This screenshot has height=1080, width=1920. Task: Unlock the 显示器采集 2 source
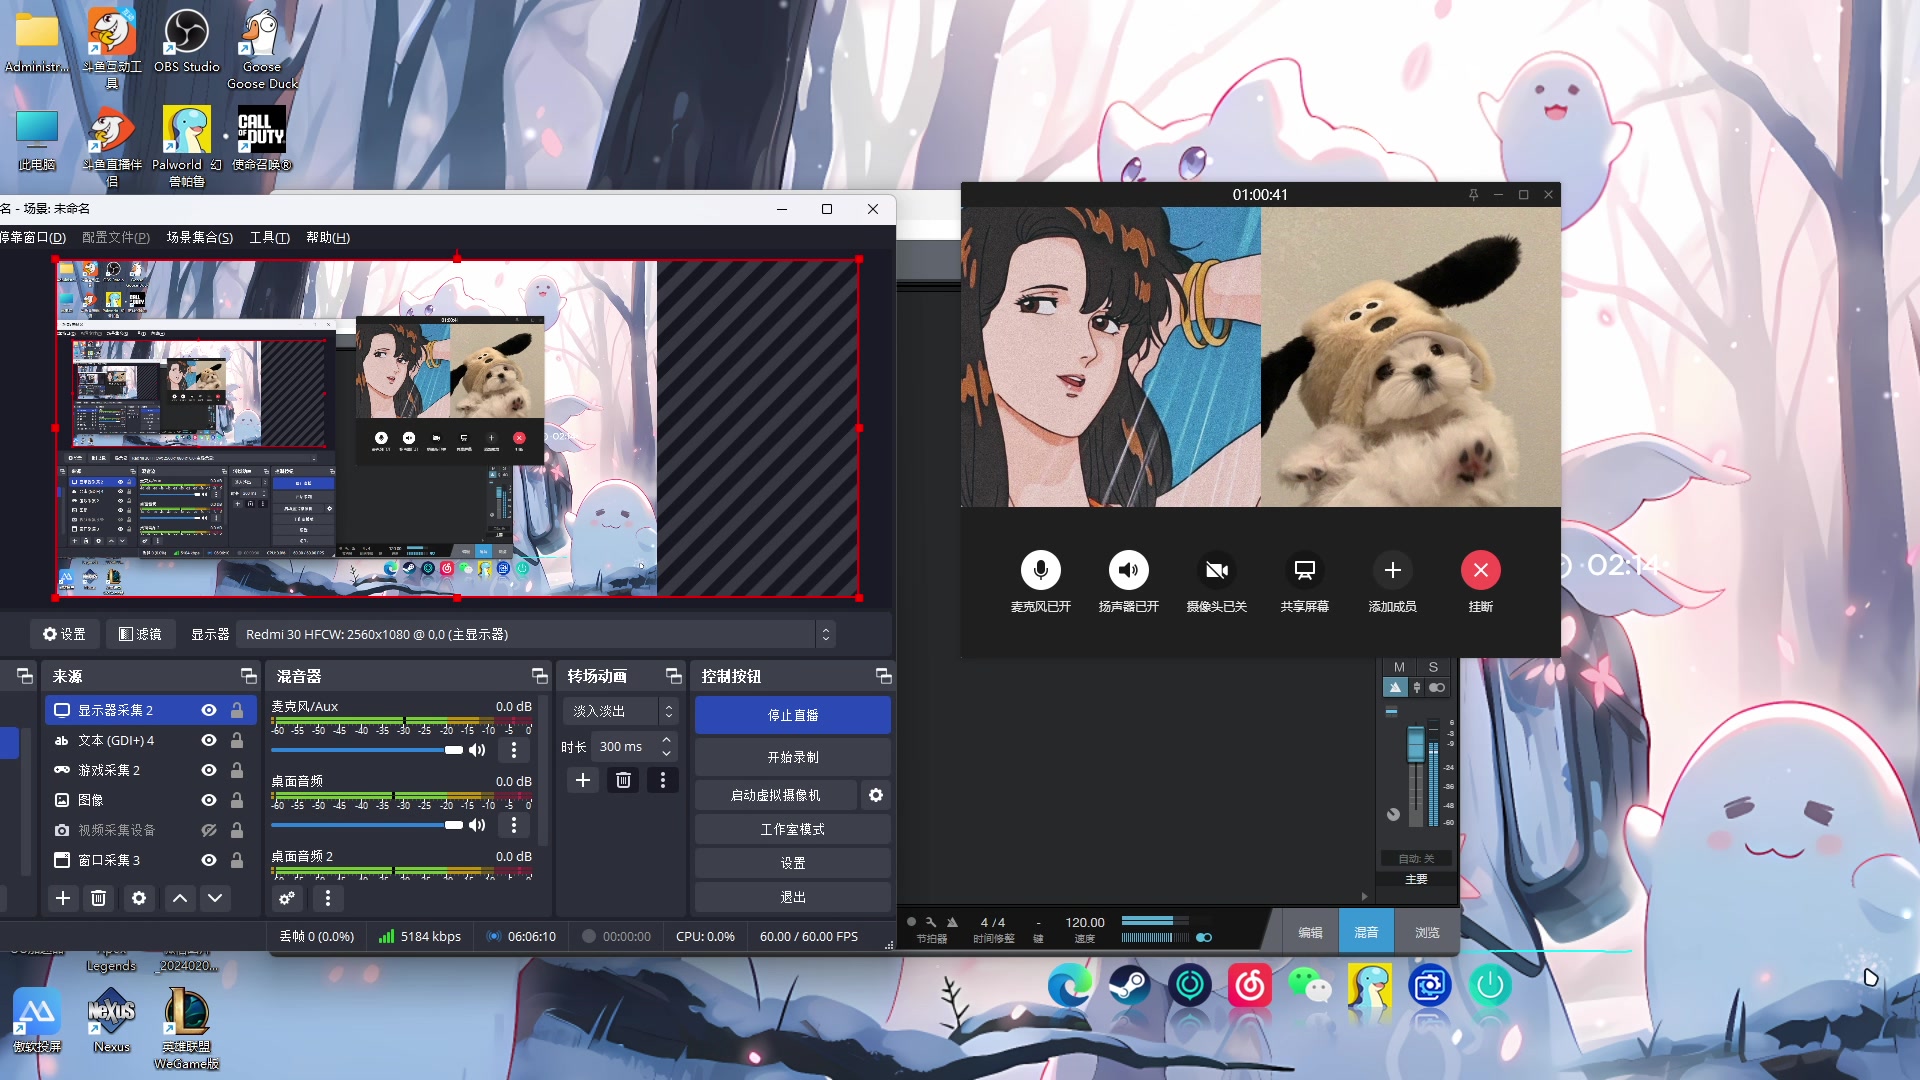pos(237,710)
